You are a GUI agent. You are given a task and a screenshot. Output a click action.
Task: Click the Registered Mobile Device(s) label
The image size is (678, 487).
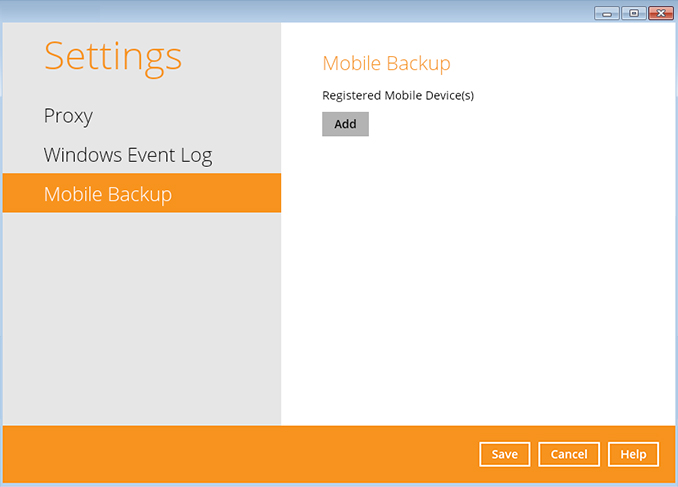click(x=397, y=96)
